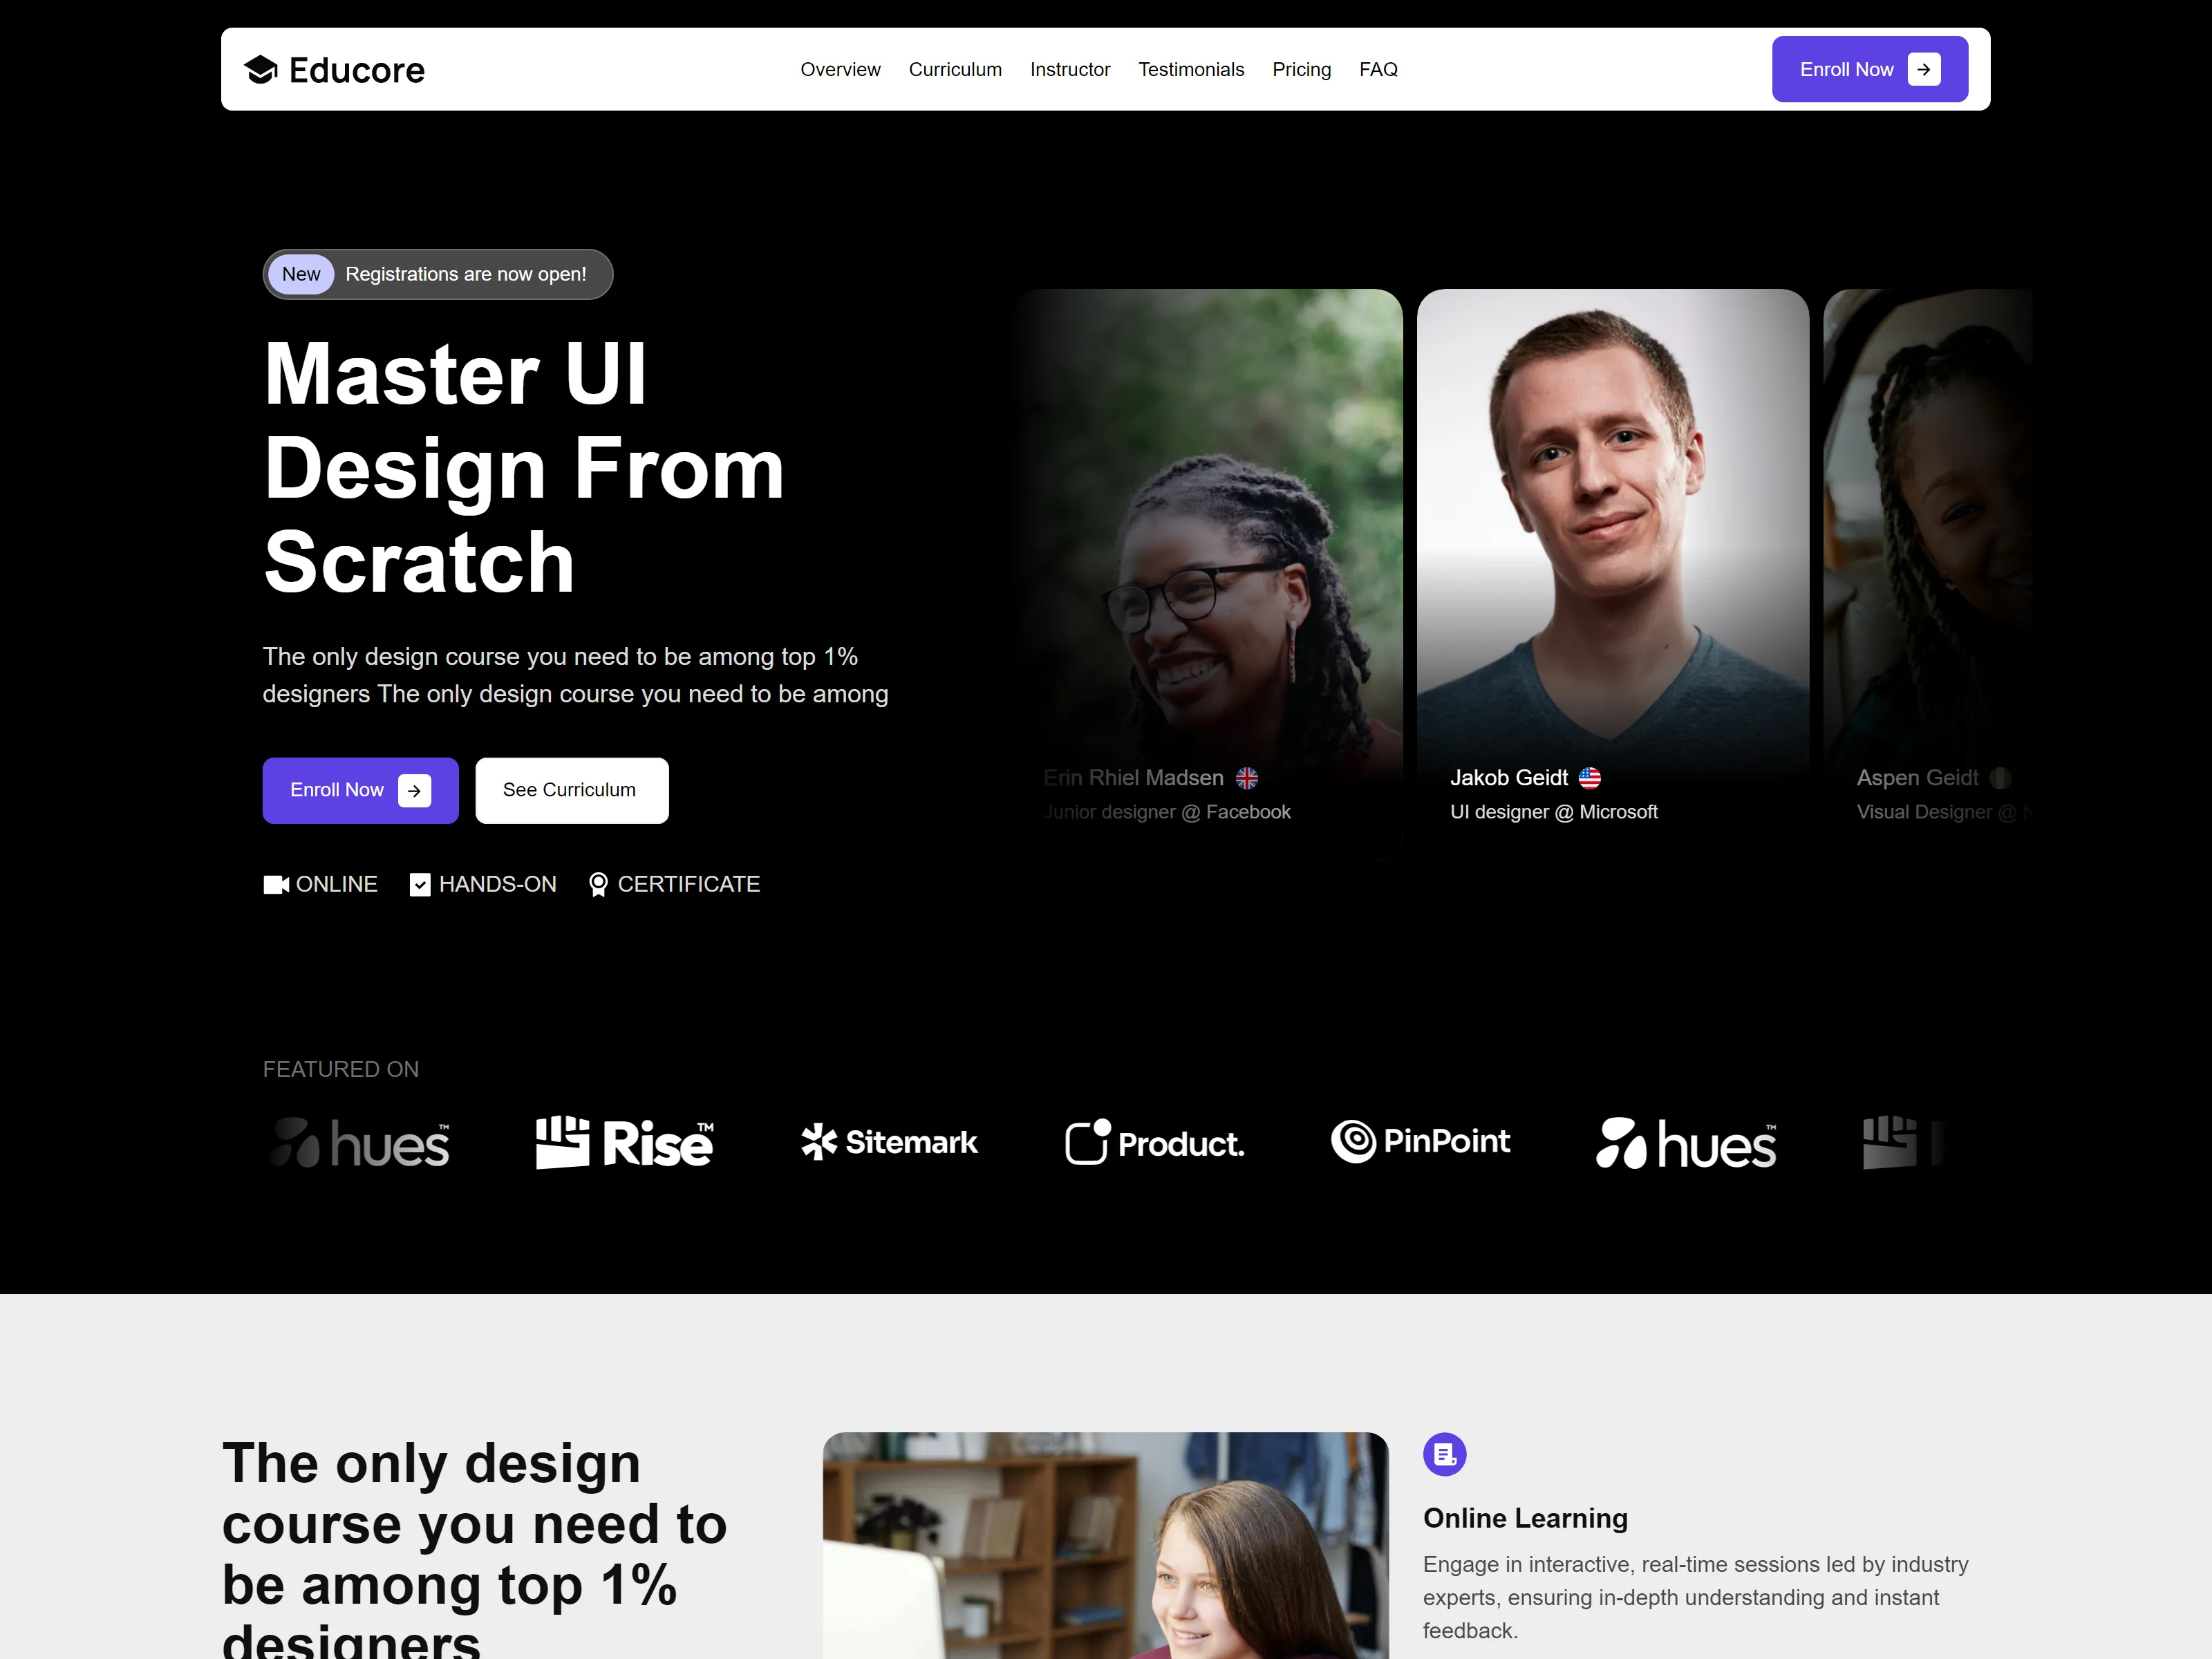Click the Educore graduation cap logo icon

tap(261, 70)
